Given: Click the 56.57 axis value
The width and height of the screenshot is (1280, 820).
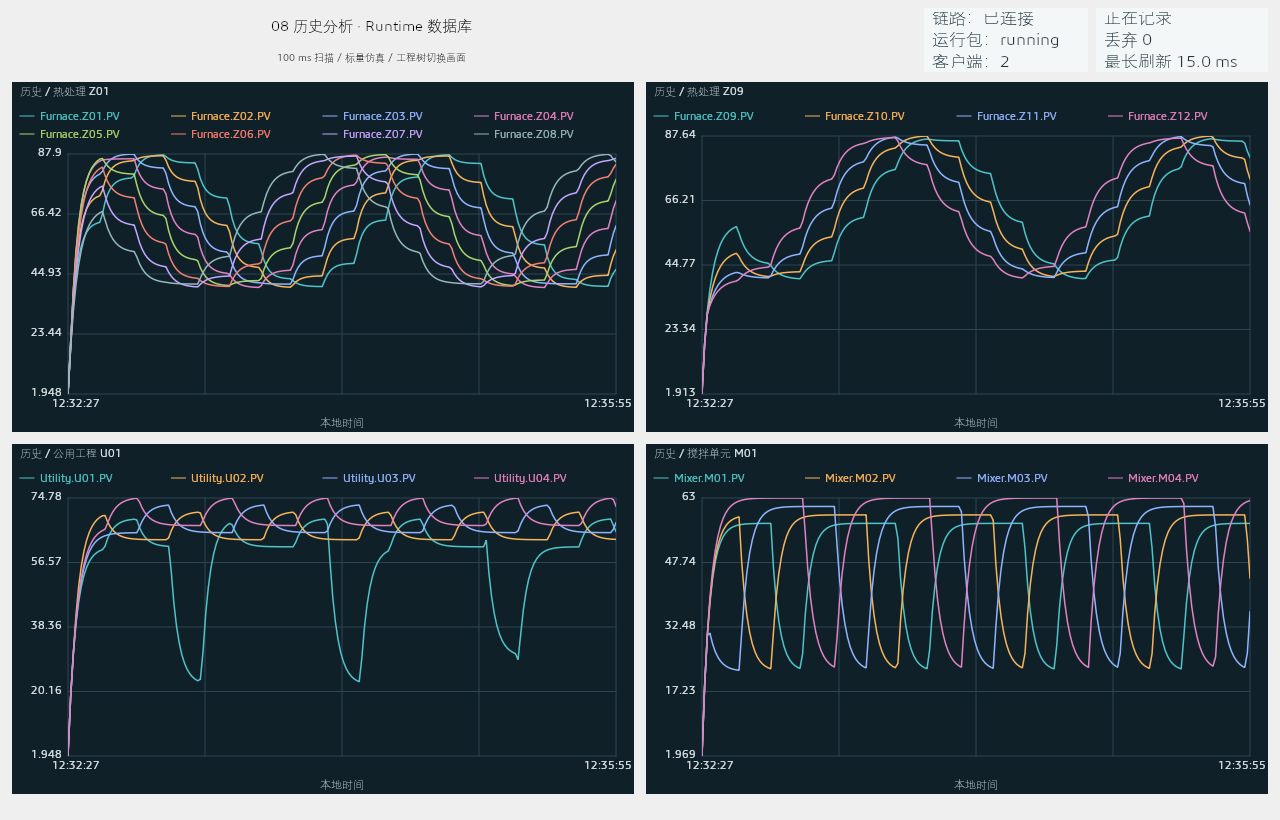Looking at the screenshot, I should 46,562.
